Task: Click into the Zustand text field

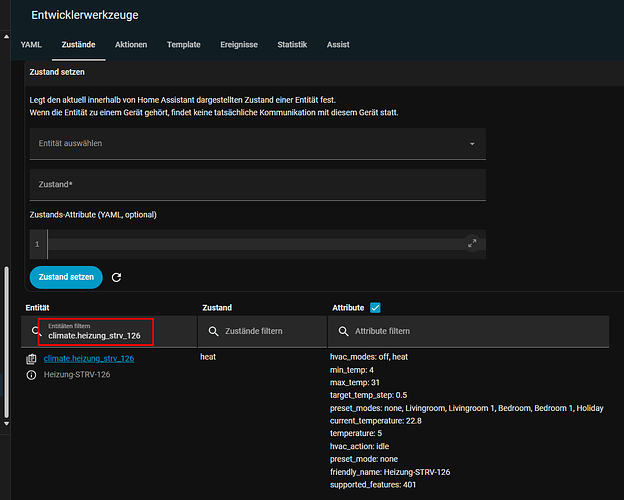Action: coord(257,185)
